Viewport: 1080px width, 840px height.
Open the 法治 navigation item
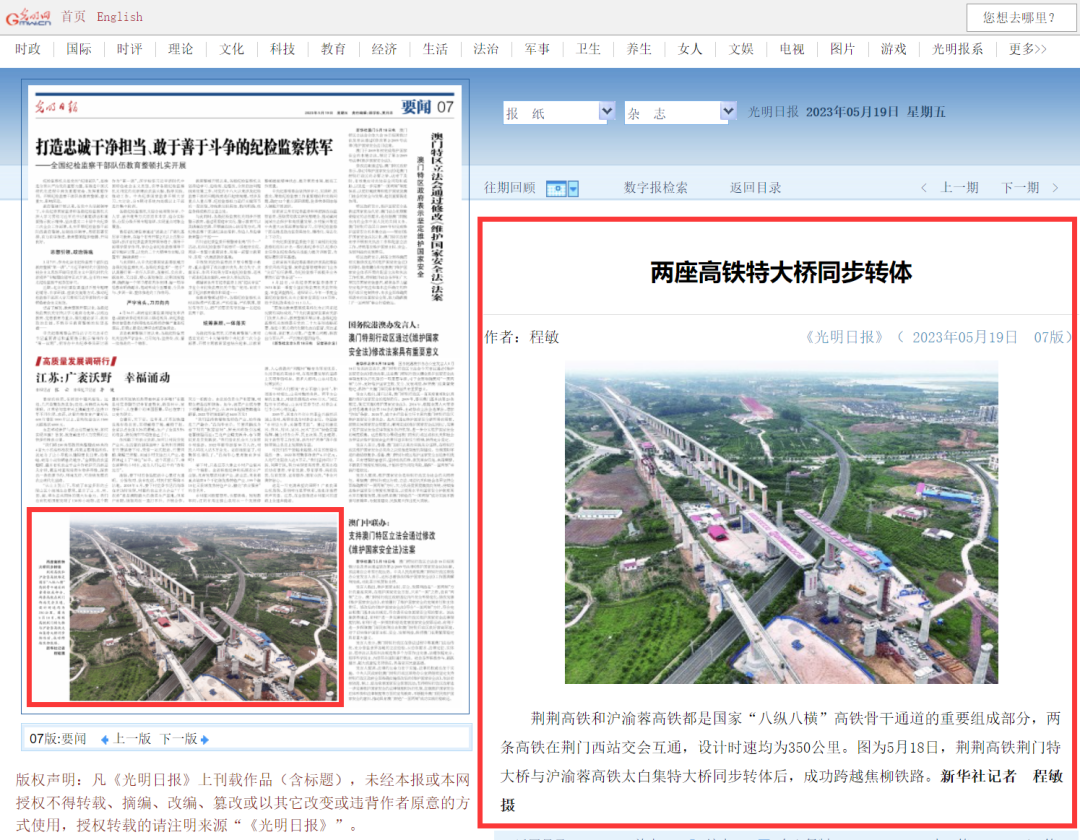pos(486,49)
